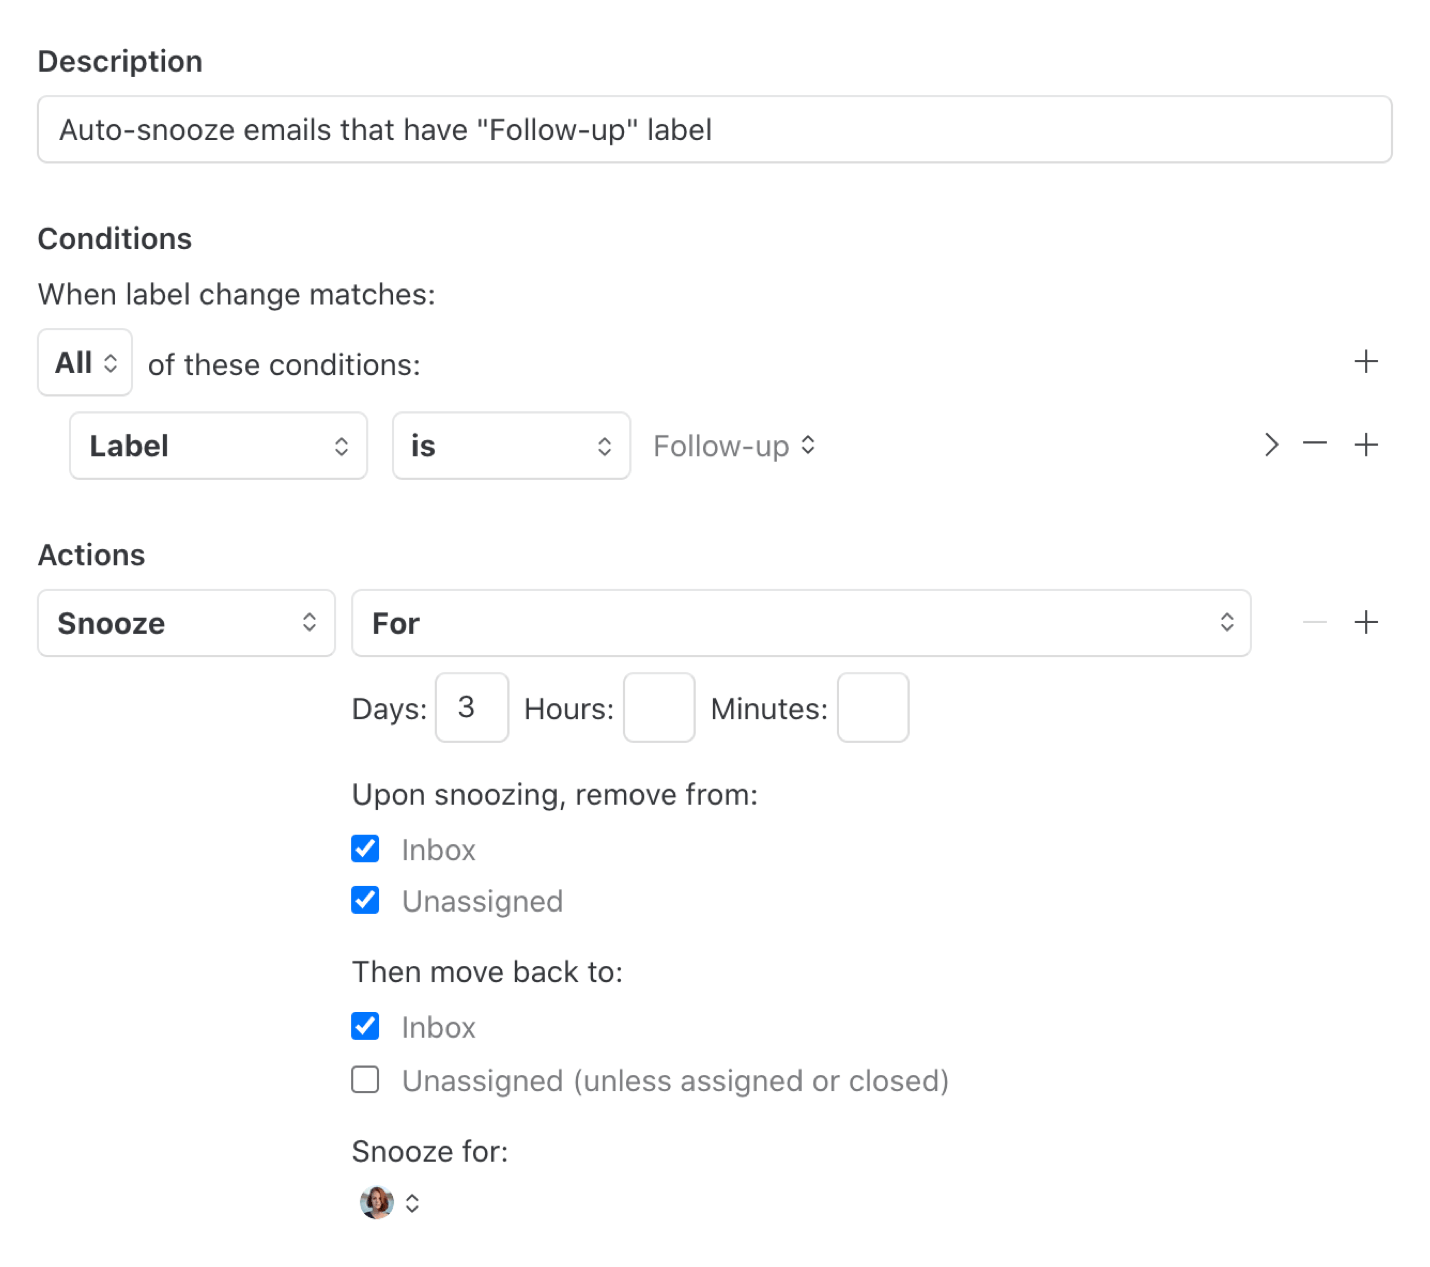The width and height of the screenshot is (1430, 1267).
Task: Click the chevron arrow in Label condition row
Action: (x=1271, y=445)
